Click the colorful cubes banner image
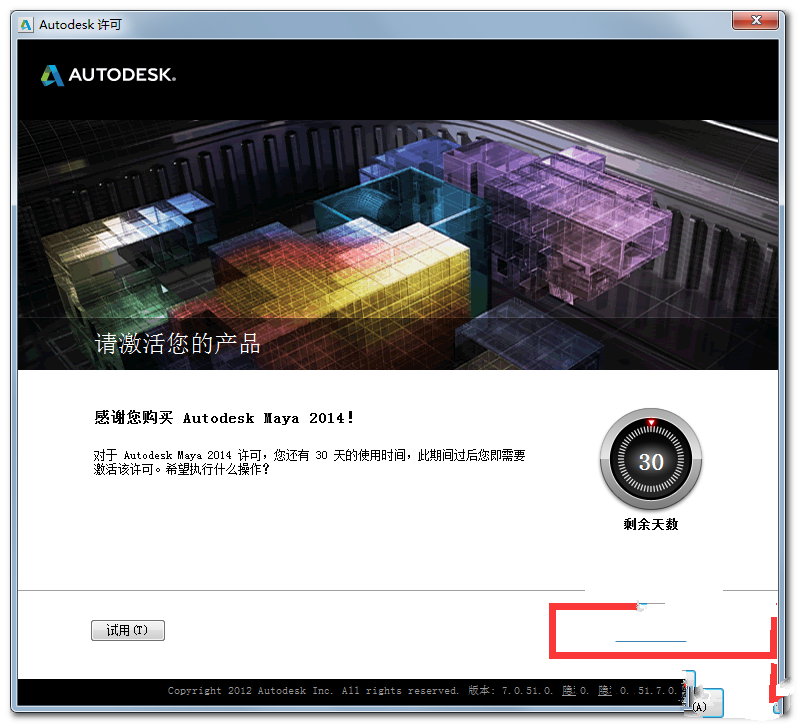 [397, 245]
